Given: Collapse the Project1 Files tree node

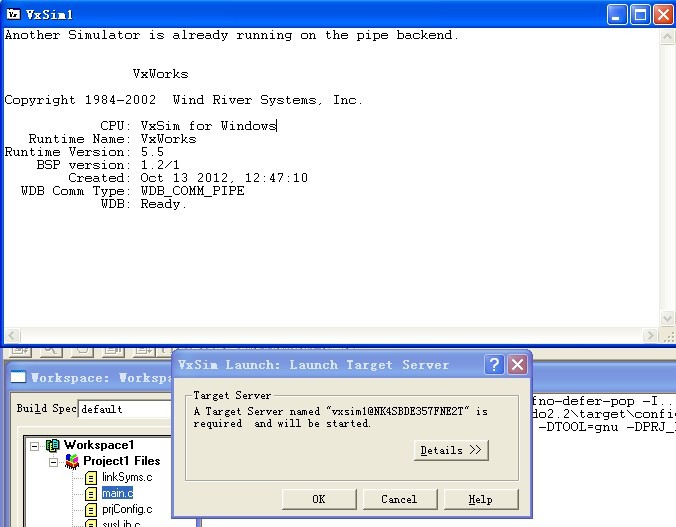Looking at the screenshot, I should coord(53,462).
